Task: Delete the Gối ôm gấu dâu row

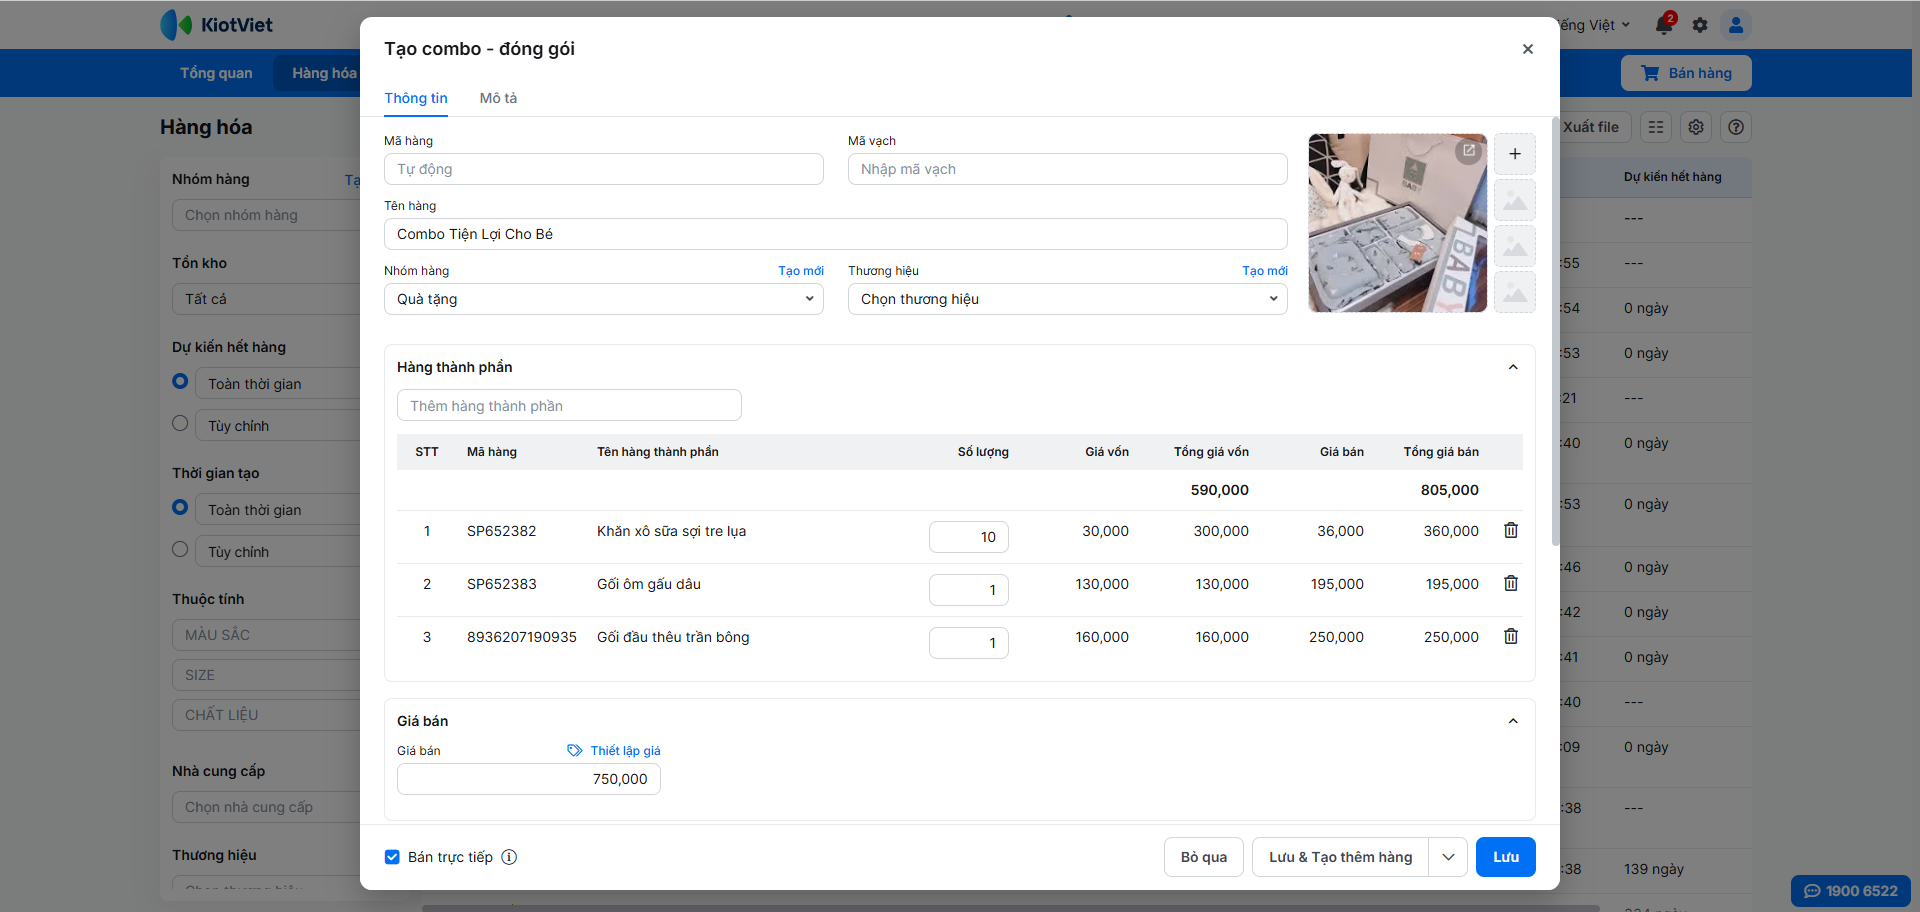Action: tap(1511, 584)
